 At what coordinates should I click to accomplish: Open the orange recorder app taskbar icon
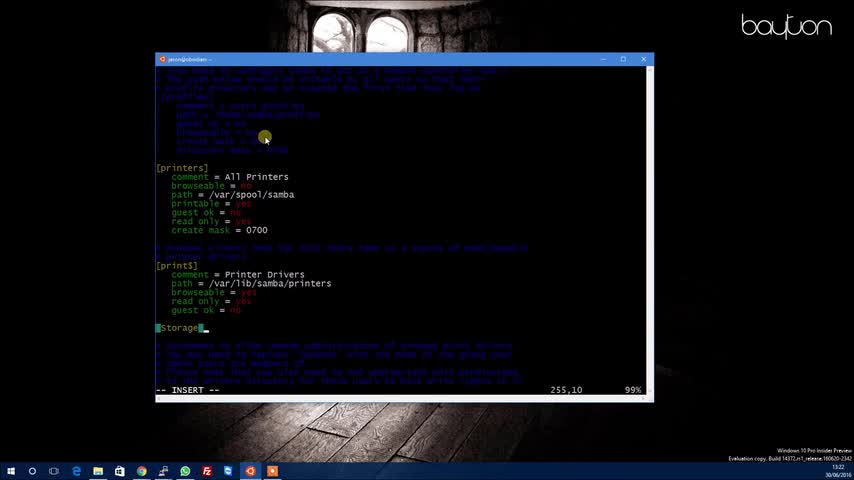pyautogui.click(x=272, y=471)
